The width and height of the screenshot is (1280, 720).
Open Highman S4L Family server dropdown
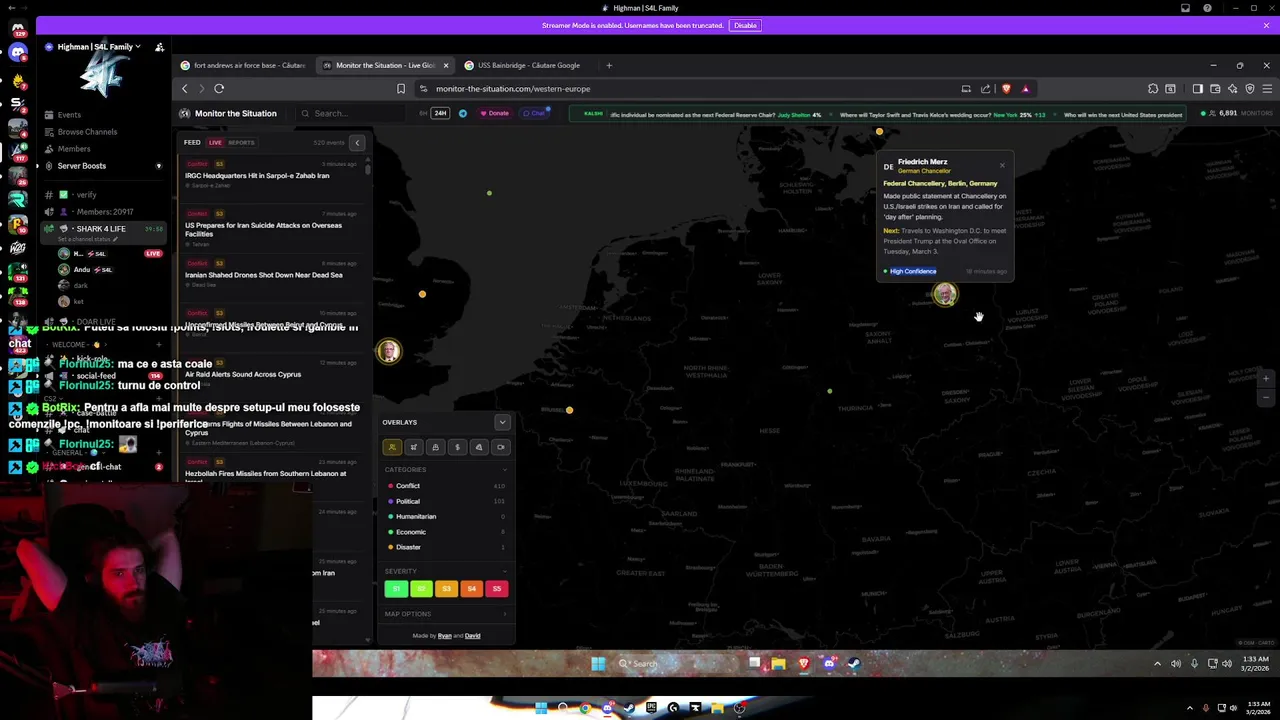tap(98, 47)
